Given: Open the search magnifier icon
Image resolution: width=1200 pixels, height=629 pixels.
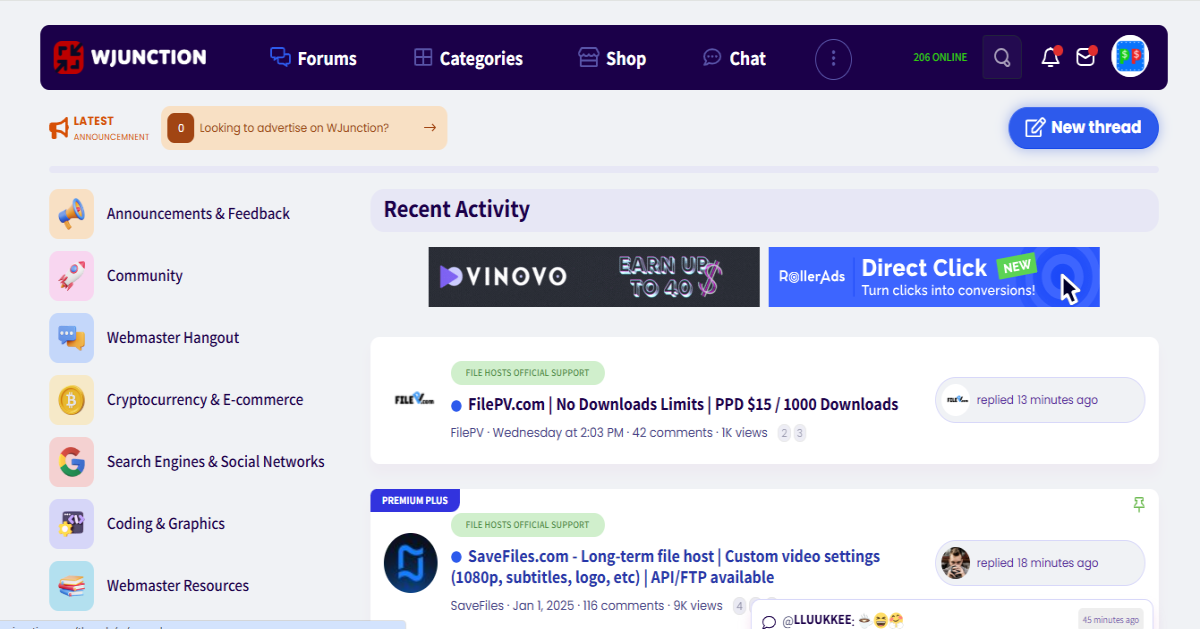Looking at the screenshot, I should coord(1002,57).
